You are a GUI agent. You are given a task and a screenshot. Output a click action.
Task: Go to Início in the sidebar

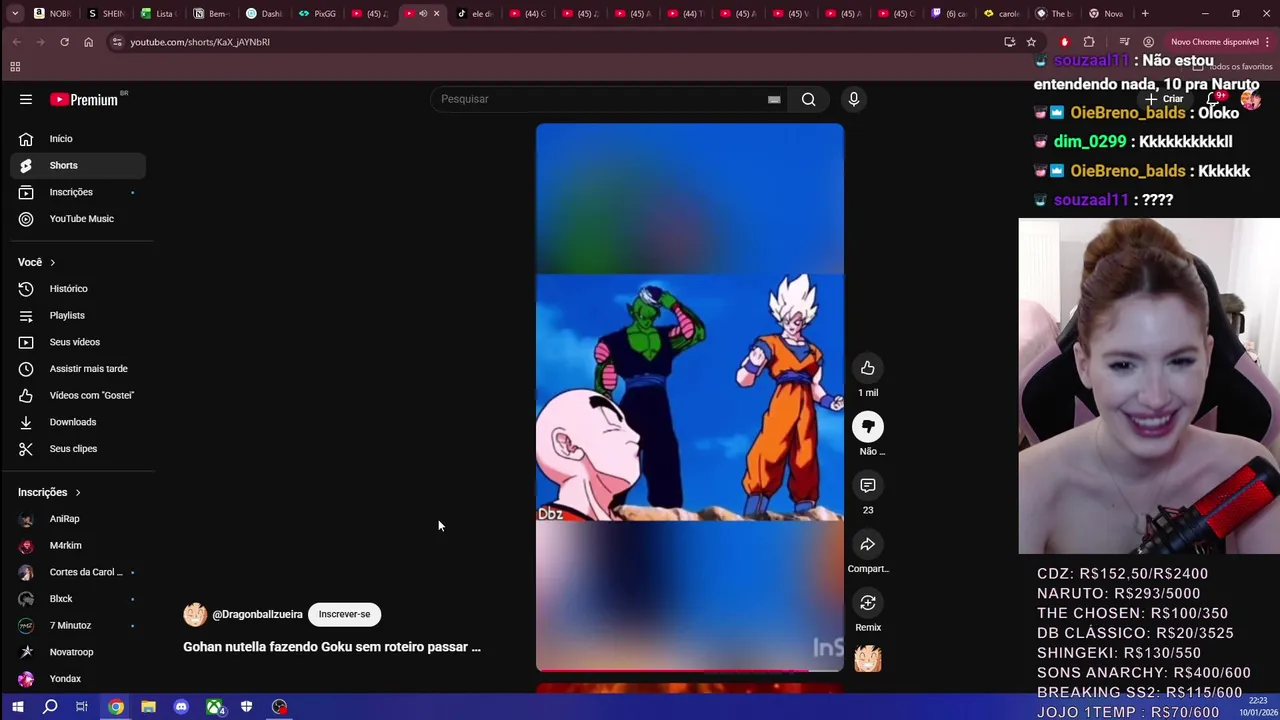point(78,139)
